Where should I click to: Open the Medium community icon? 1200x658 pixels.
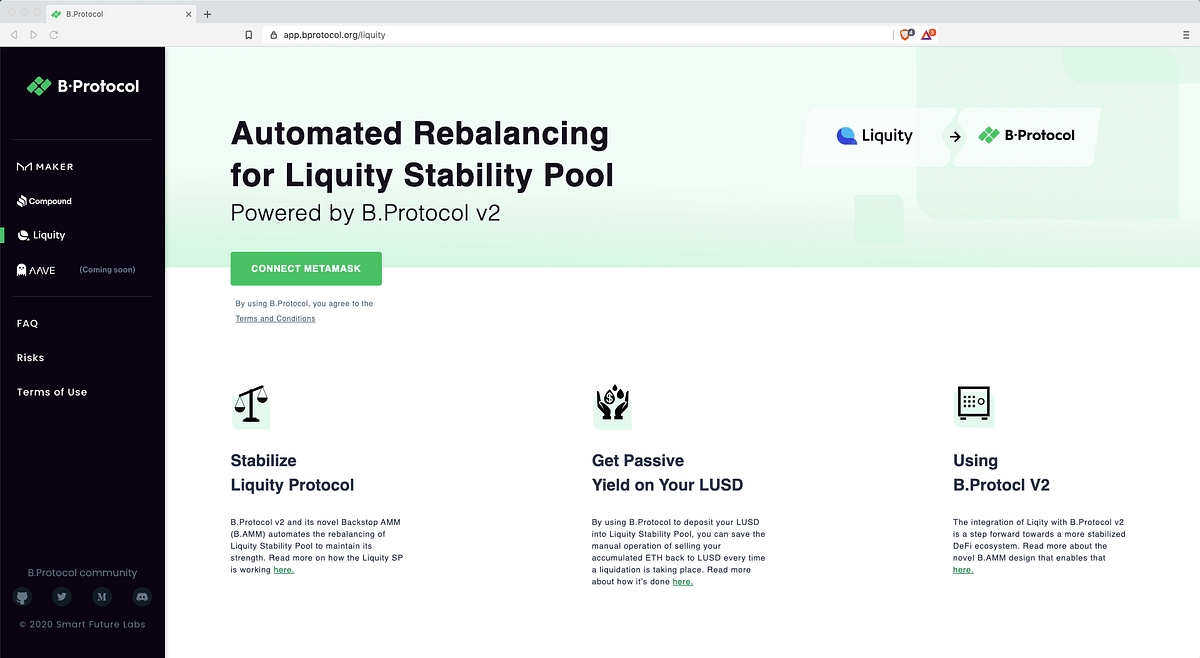point(102,597)
